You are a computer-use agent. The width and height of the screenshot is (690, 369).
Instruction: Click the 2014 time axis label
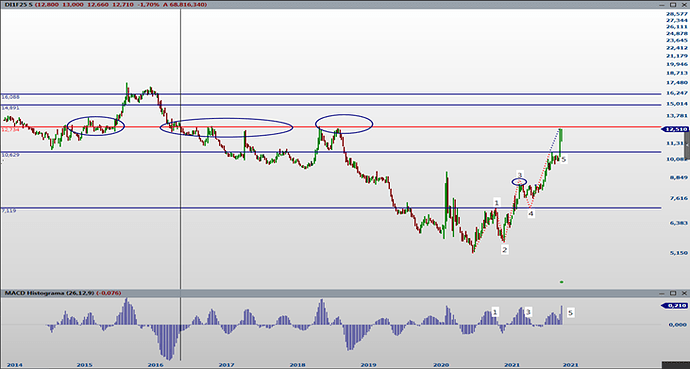click(15, 365)
